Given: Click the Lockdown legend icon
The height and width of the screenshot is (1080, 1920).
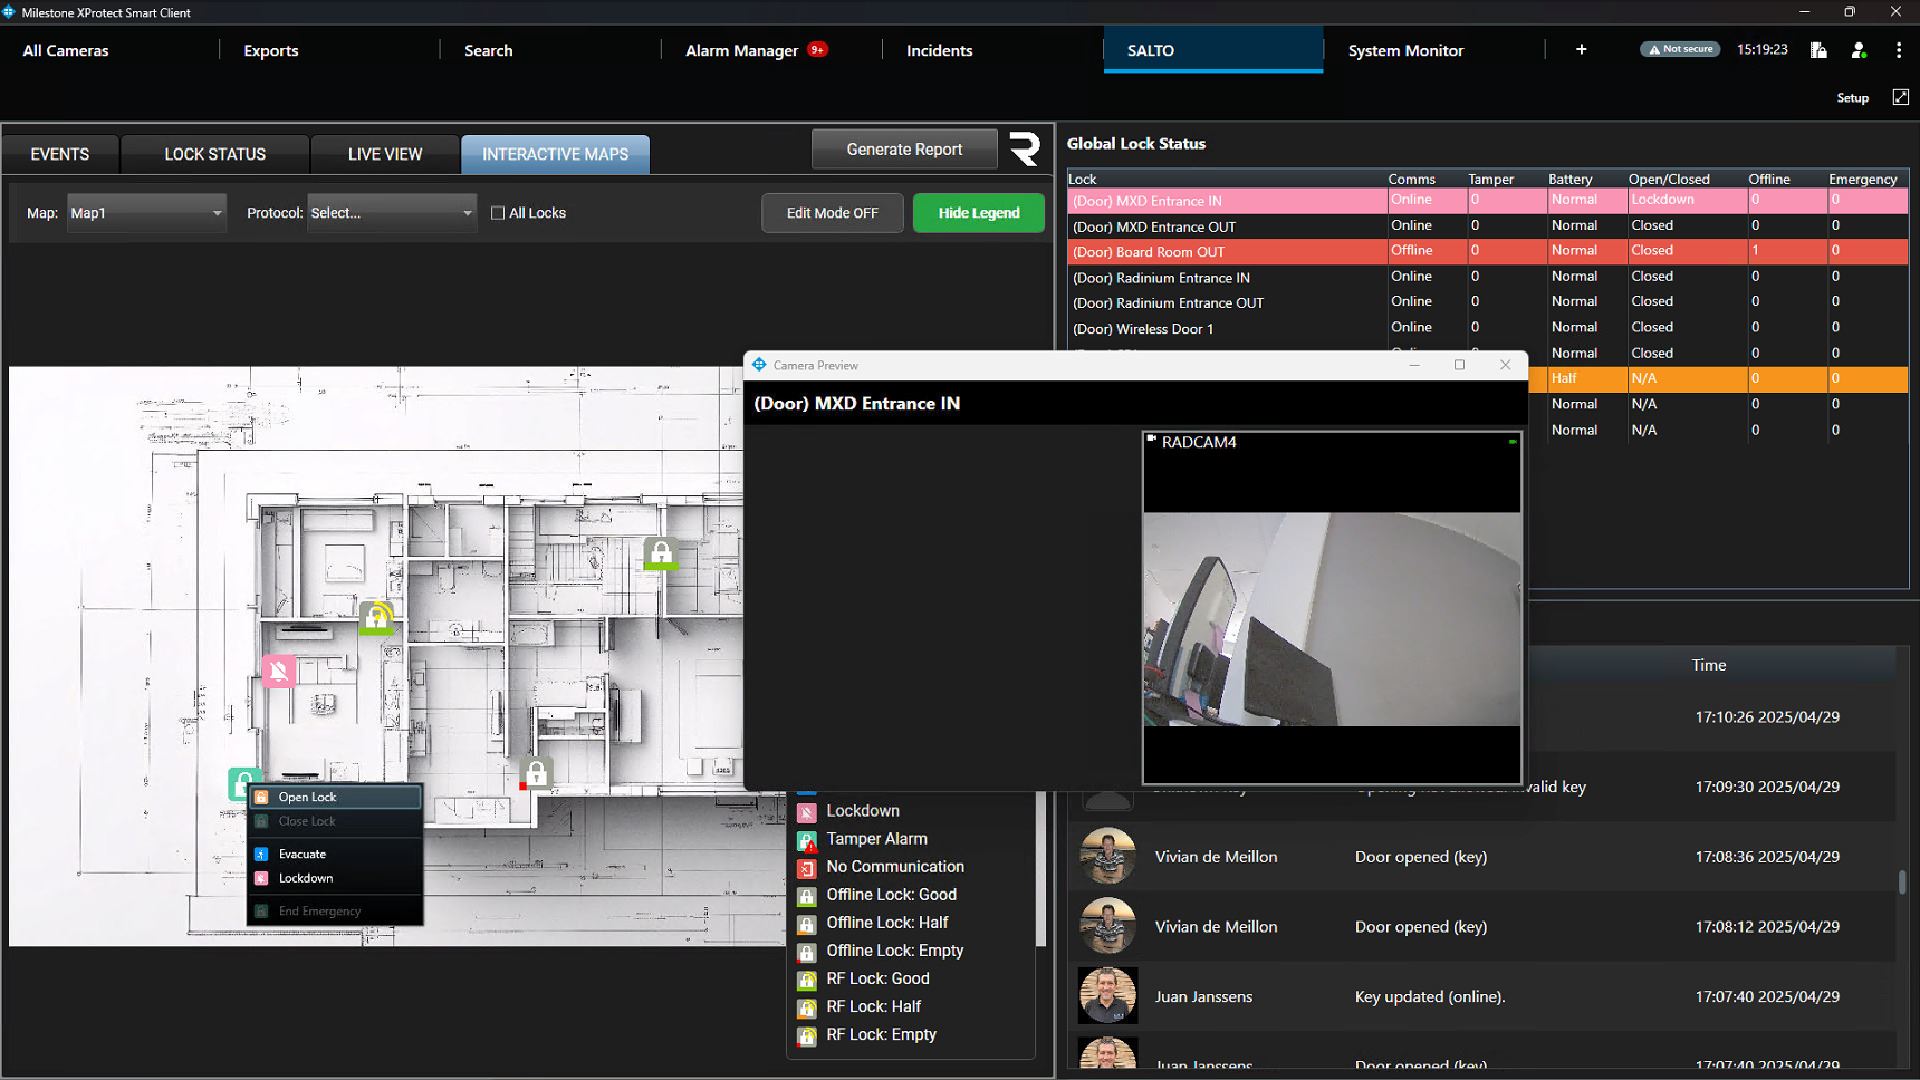Looking at the screenshot, I should pos(806,812).
